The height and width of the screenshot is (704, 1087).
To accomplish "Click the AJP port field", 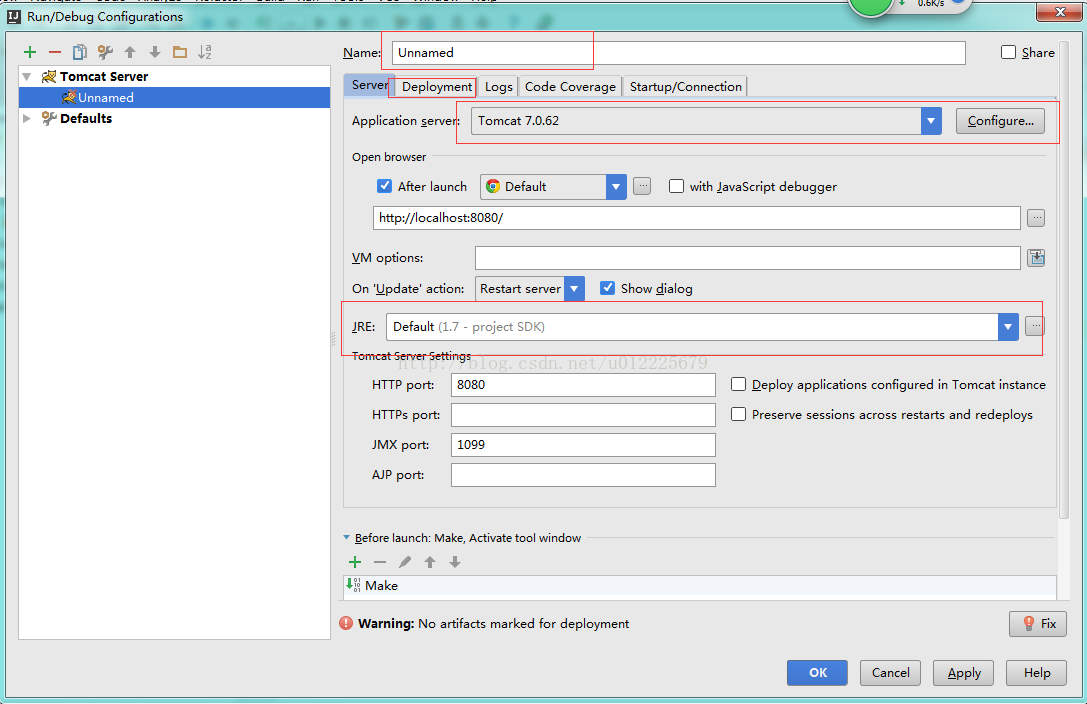I will (x=583, y=475).
